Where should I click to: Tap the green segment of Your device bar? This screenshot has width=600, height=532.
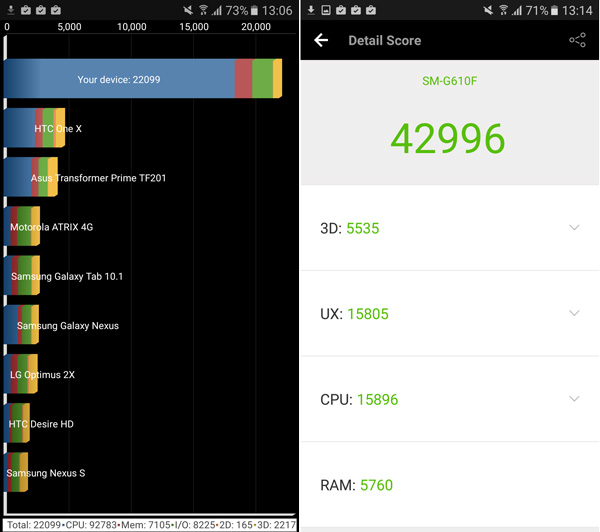pyautogui.click(x=263, y=78)
